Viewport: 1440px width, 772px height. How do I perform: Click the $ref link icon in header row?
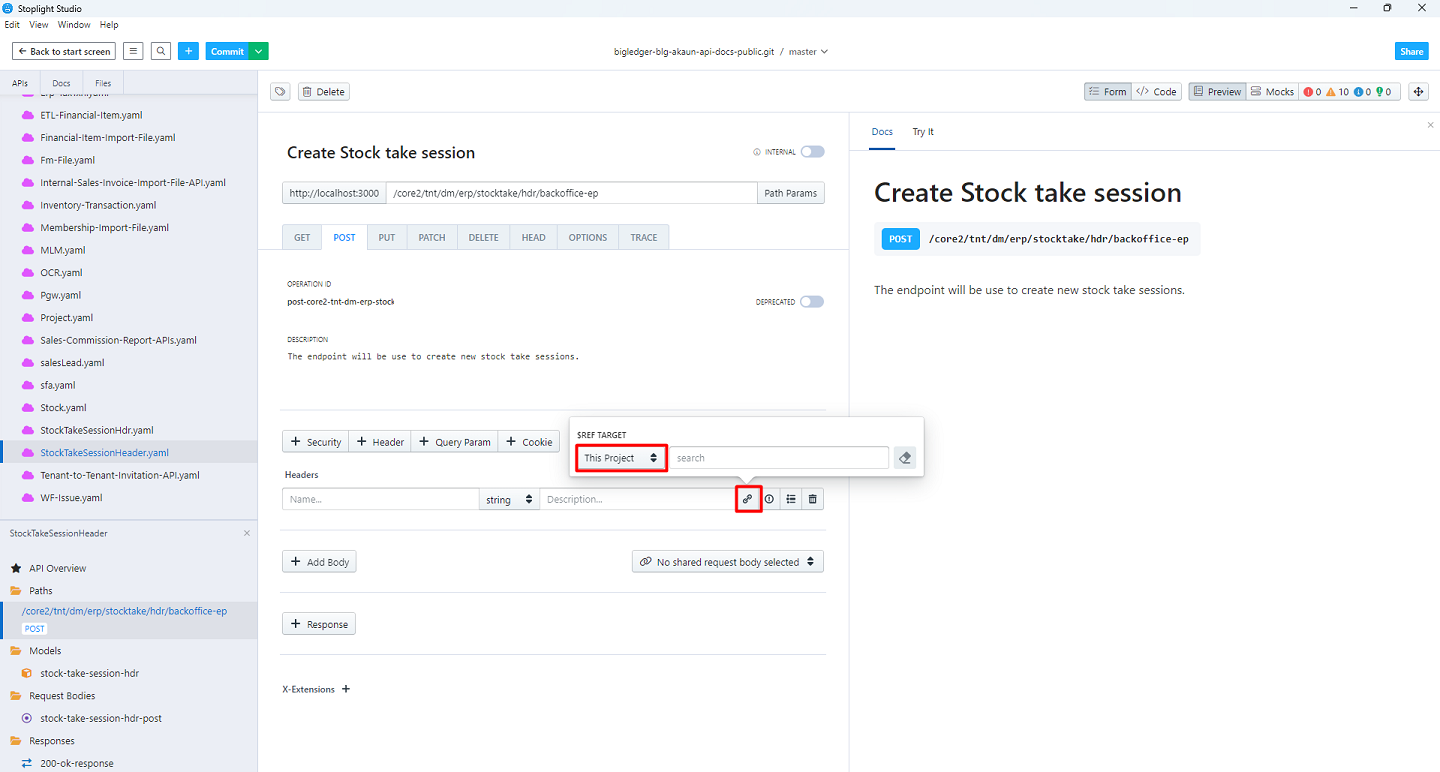pos(748,499)
